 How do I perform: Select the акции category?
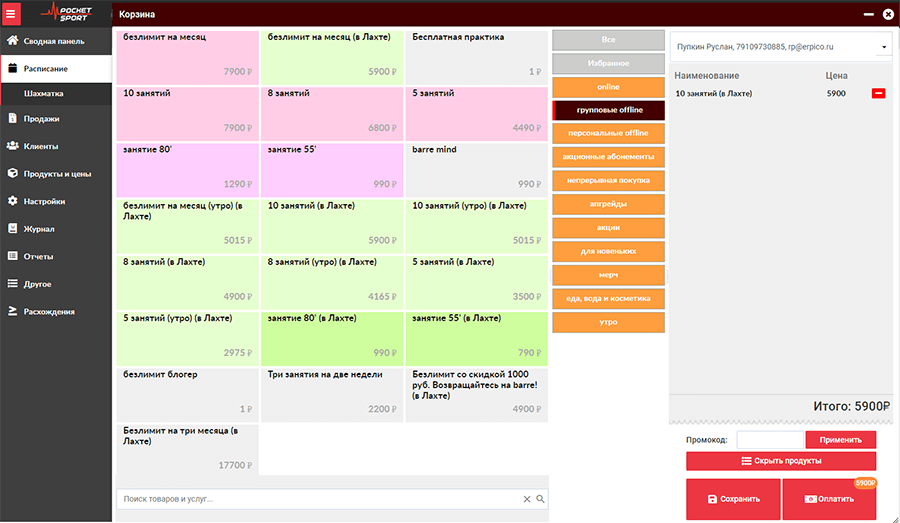(x=608, y=227)
